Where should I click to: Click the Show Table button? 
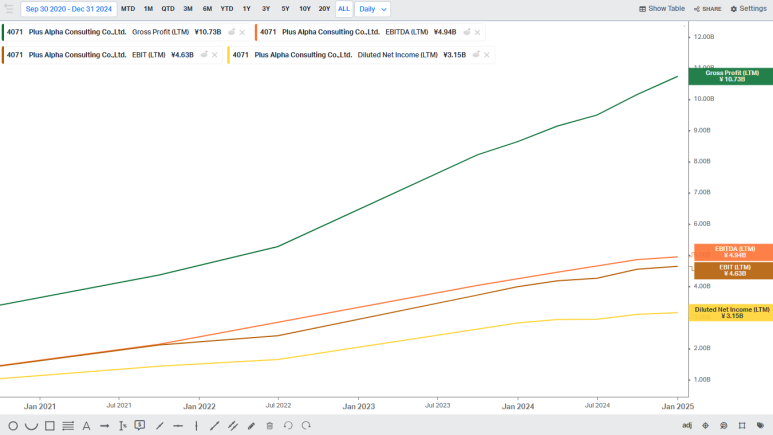[662, 9]
